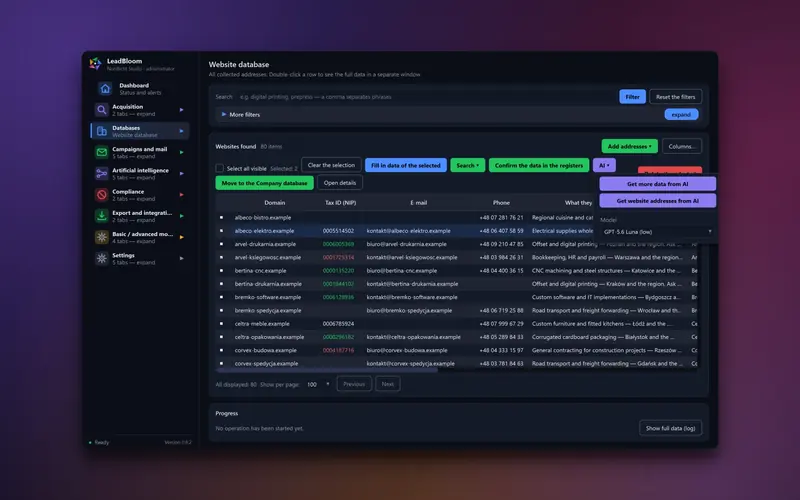This screenshot has width=800, height=500.
Task: Focus the Search phrases input field
Action: 426,96
